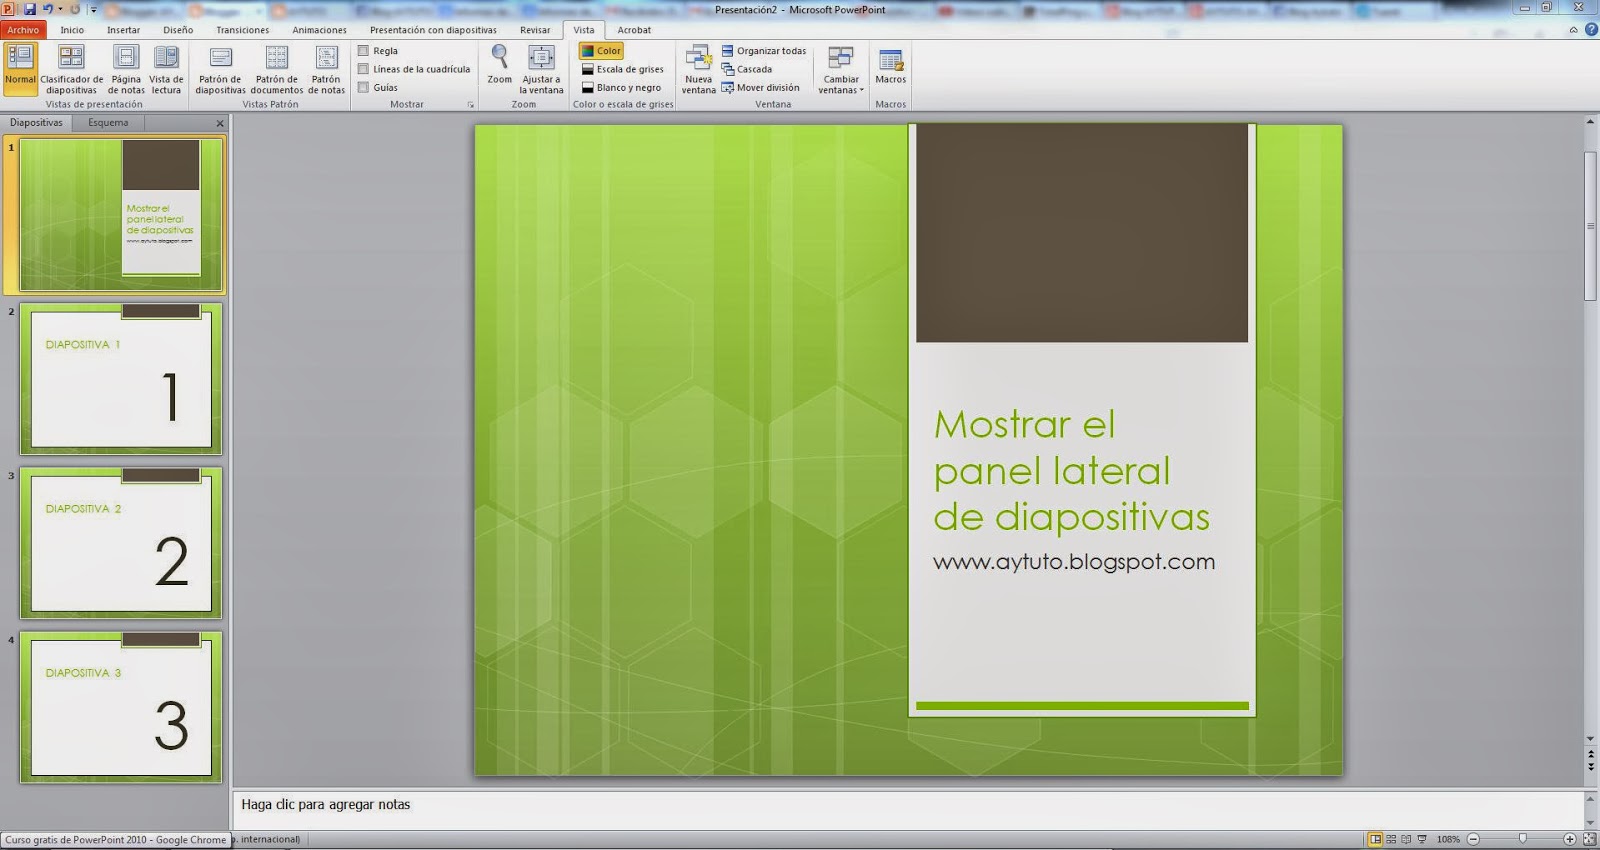1600x850 pixels.
Task: Switch to the Acrobat ribbon tab
Action: click(634, 30)
